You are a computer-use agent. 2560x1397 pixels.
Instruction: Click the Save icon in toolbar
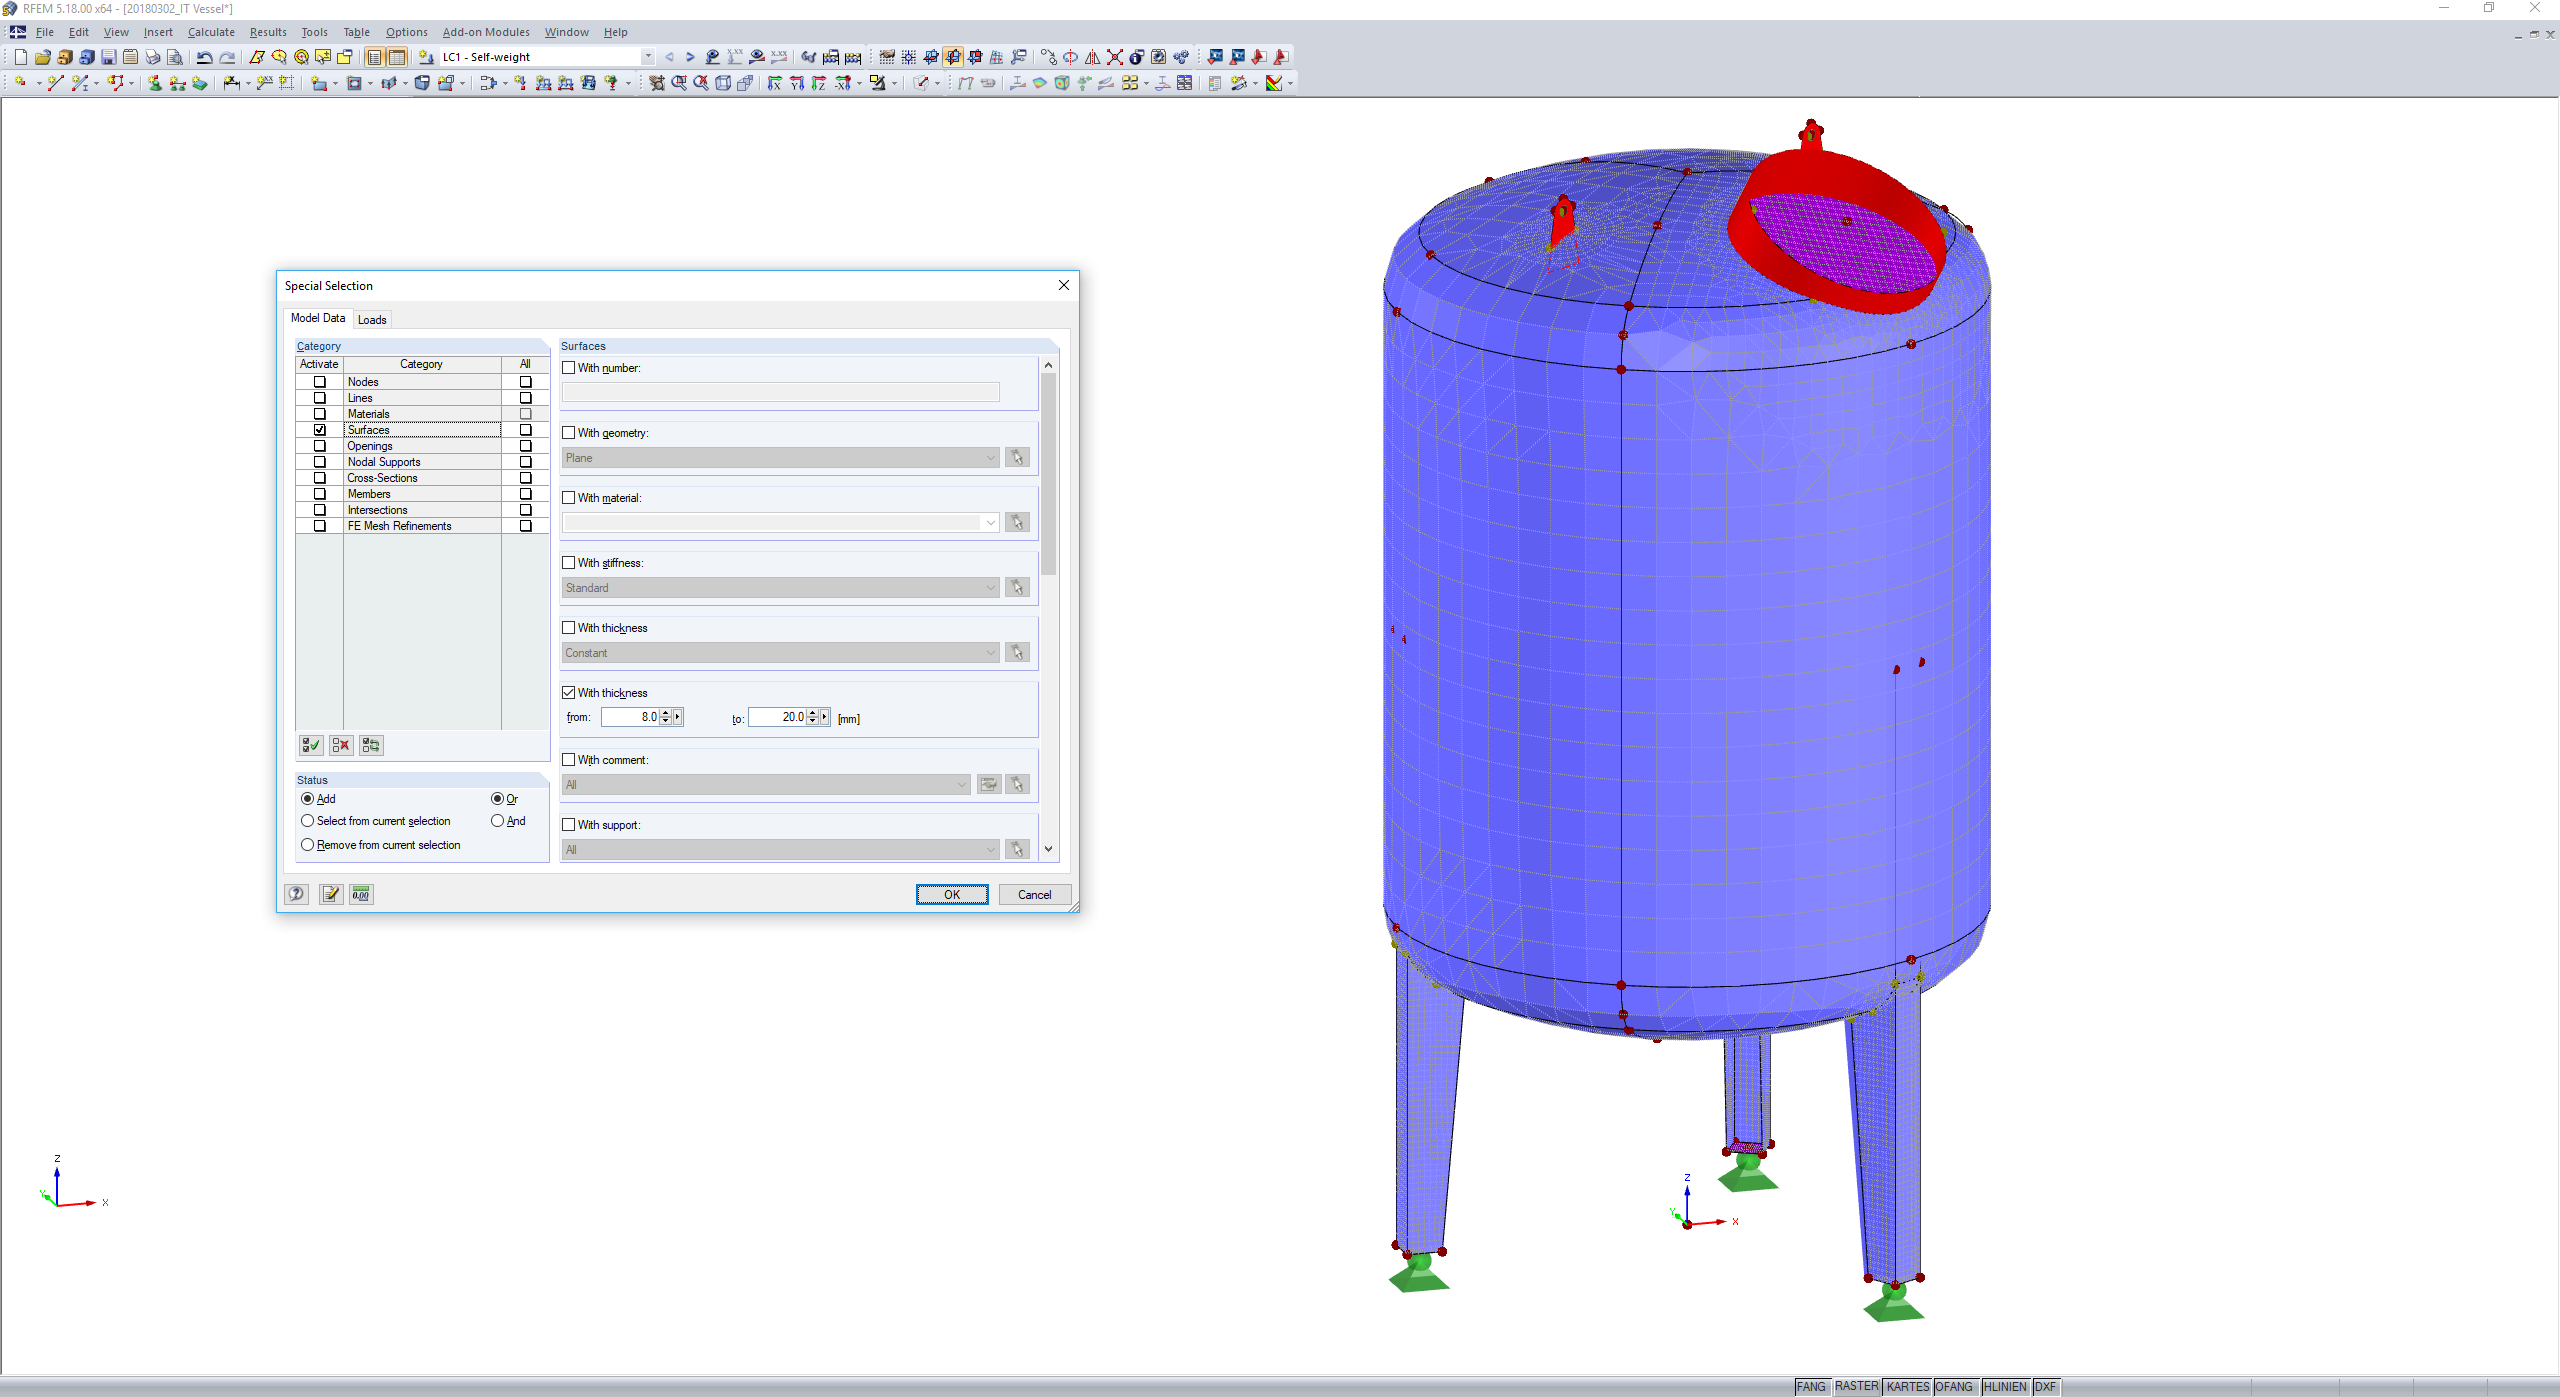108,57
